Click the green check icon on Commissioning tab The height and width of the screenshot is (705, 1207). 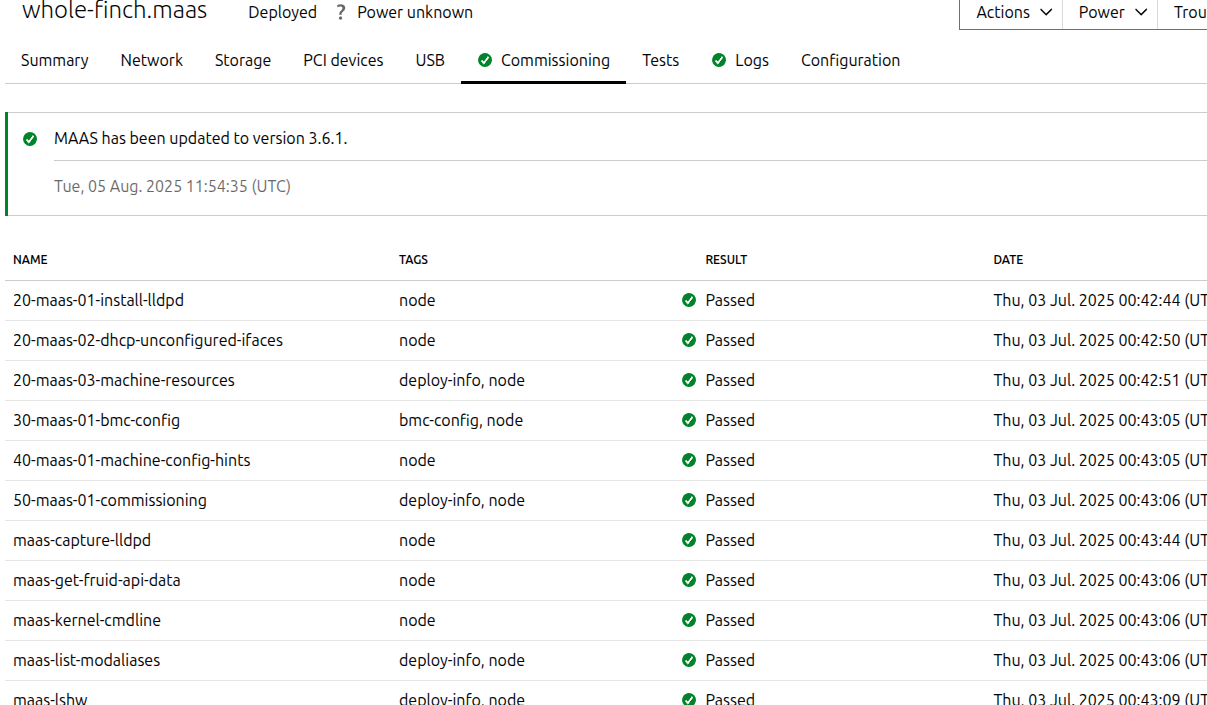tap(485, 61)
